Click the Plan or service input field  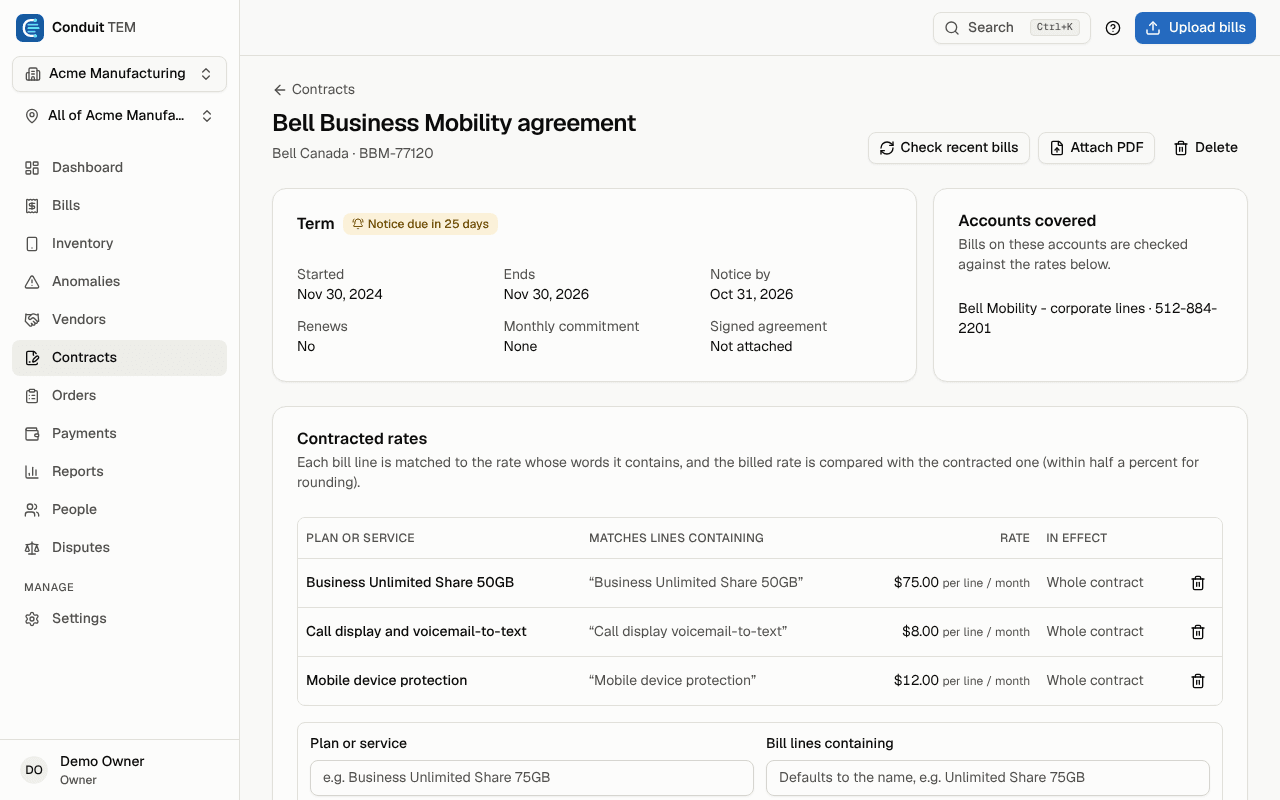[532, 778]
